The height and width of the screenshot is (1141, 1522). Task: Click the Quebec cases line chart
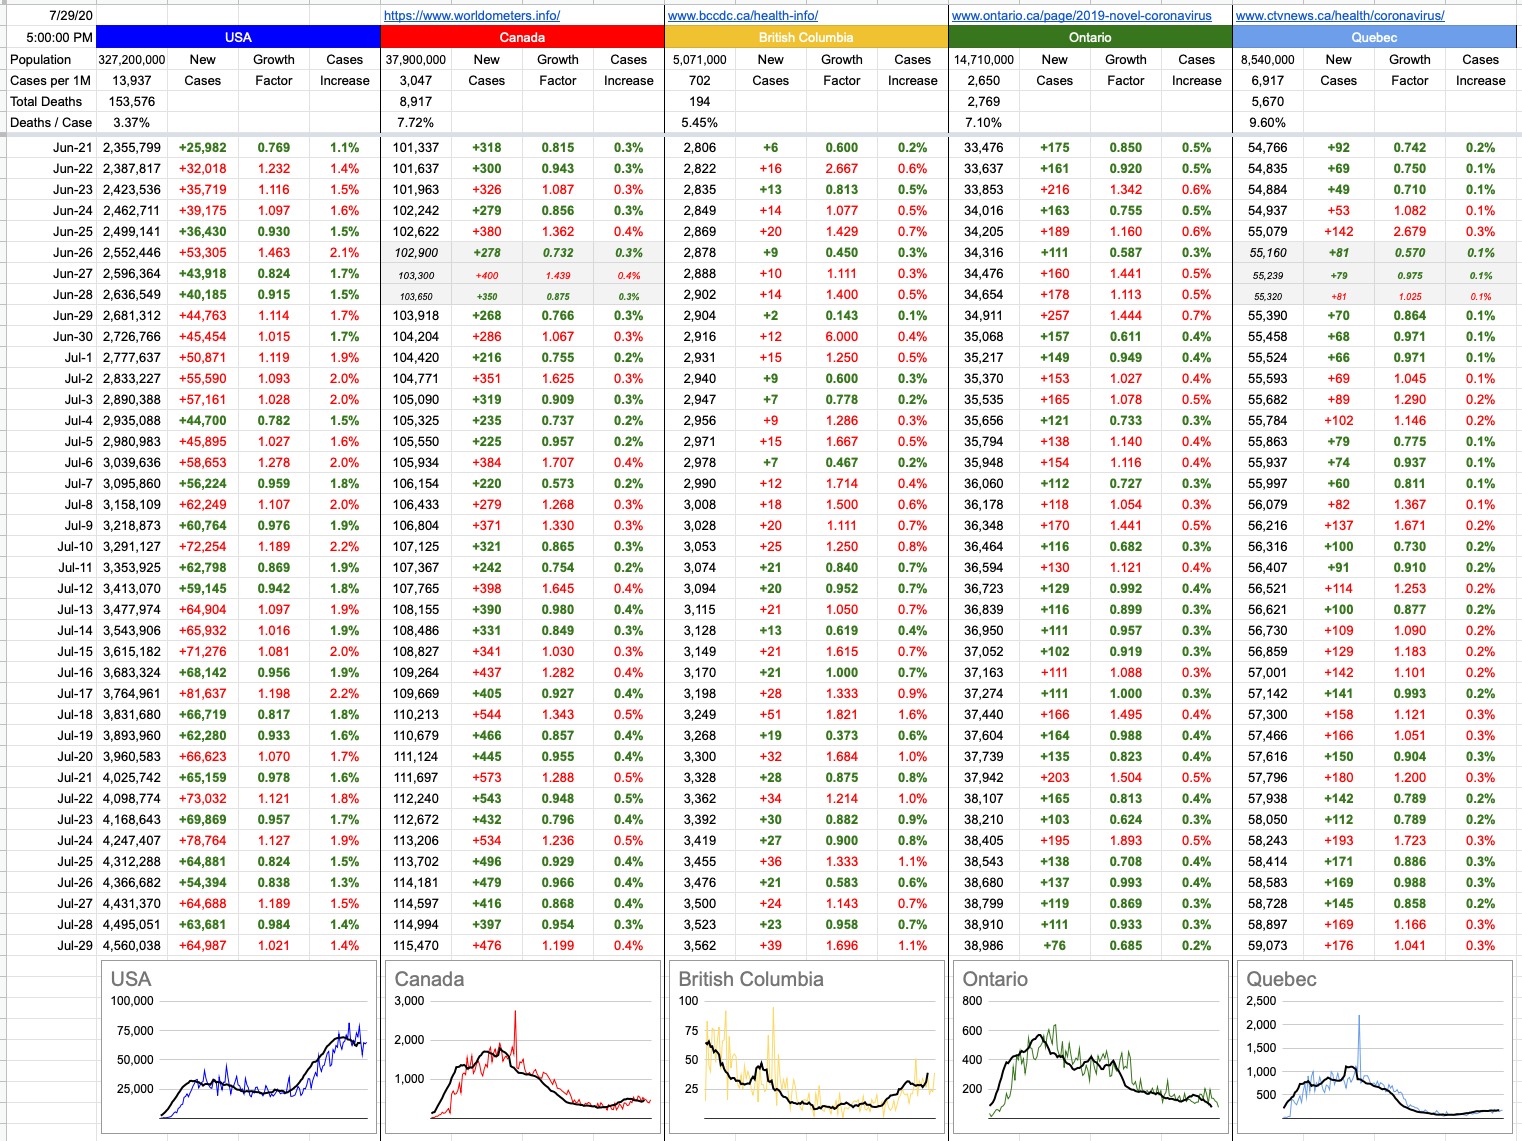tap(1374, 1047)
